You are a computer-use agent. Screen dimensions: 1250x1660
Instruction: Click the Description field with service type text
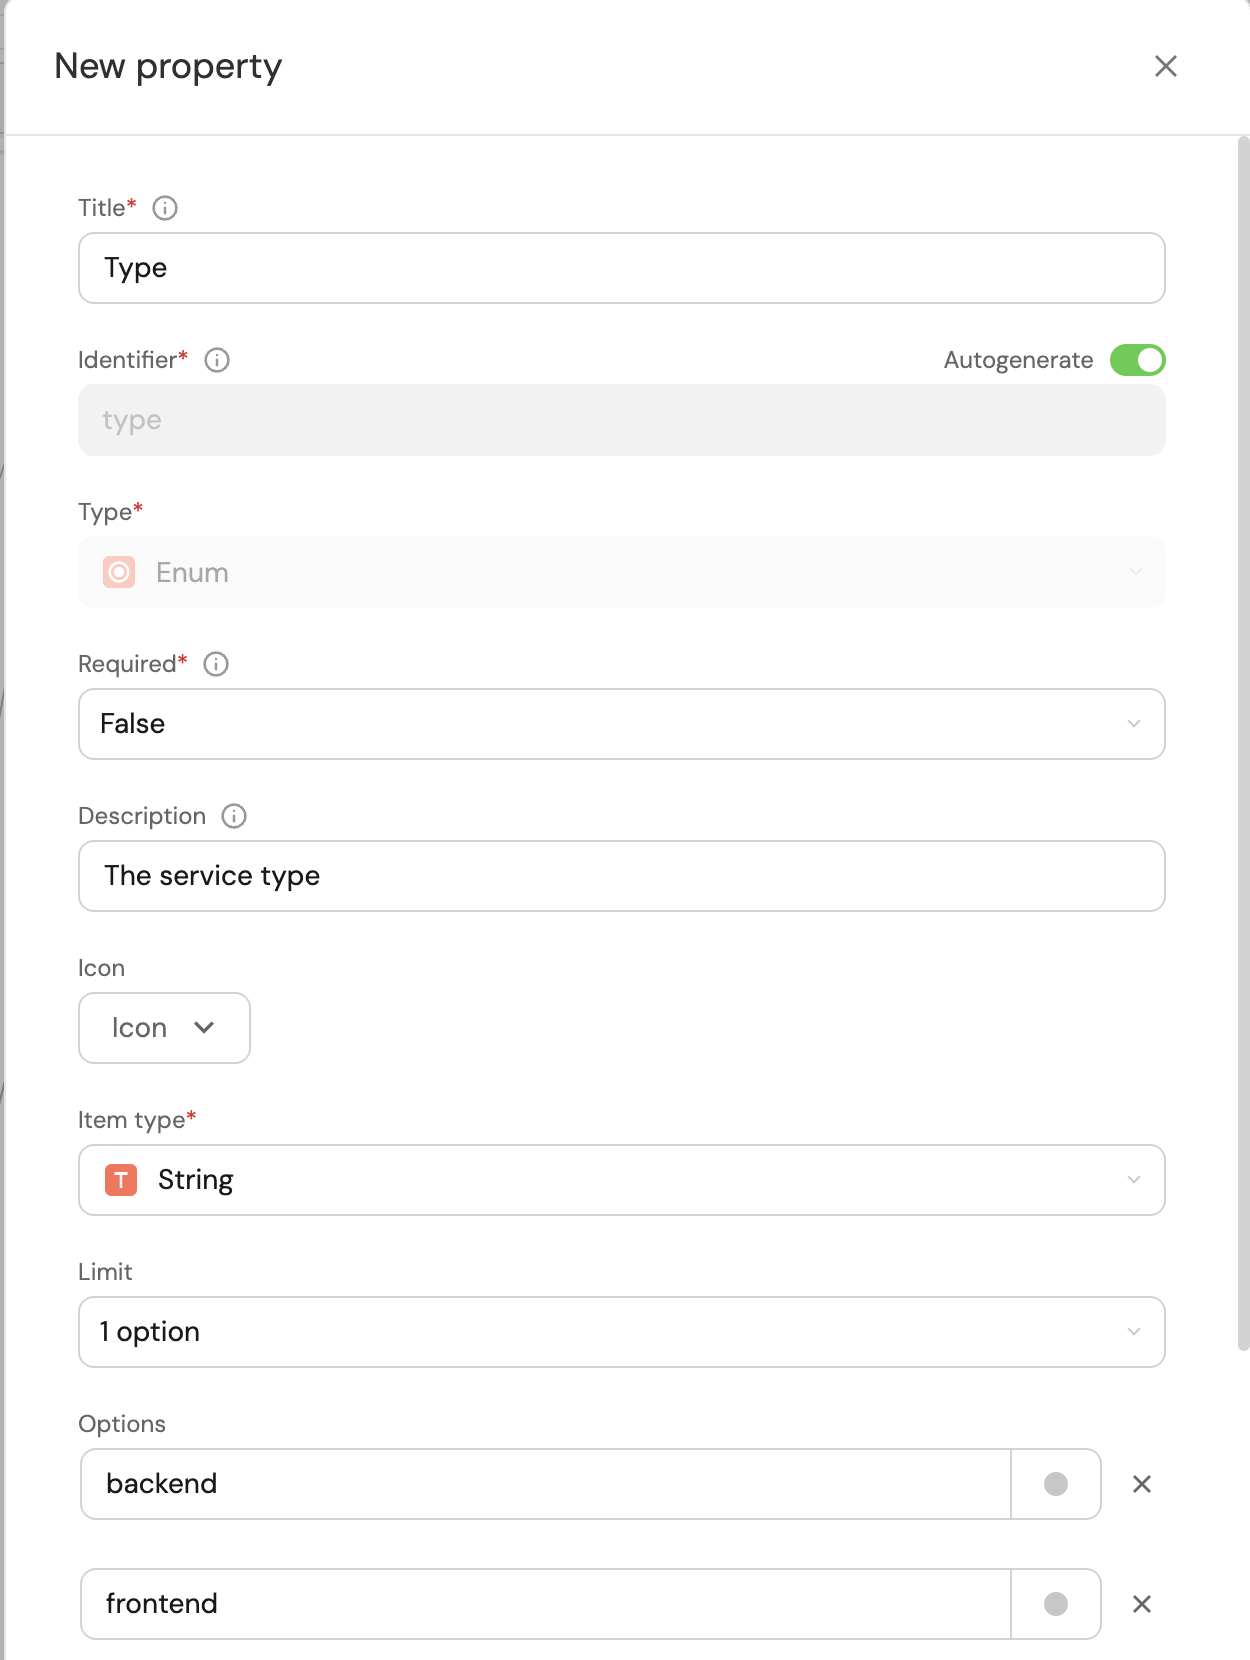(x=621, y=876)
